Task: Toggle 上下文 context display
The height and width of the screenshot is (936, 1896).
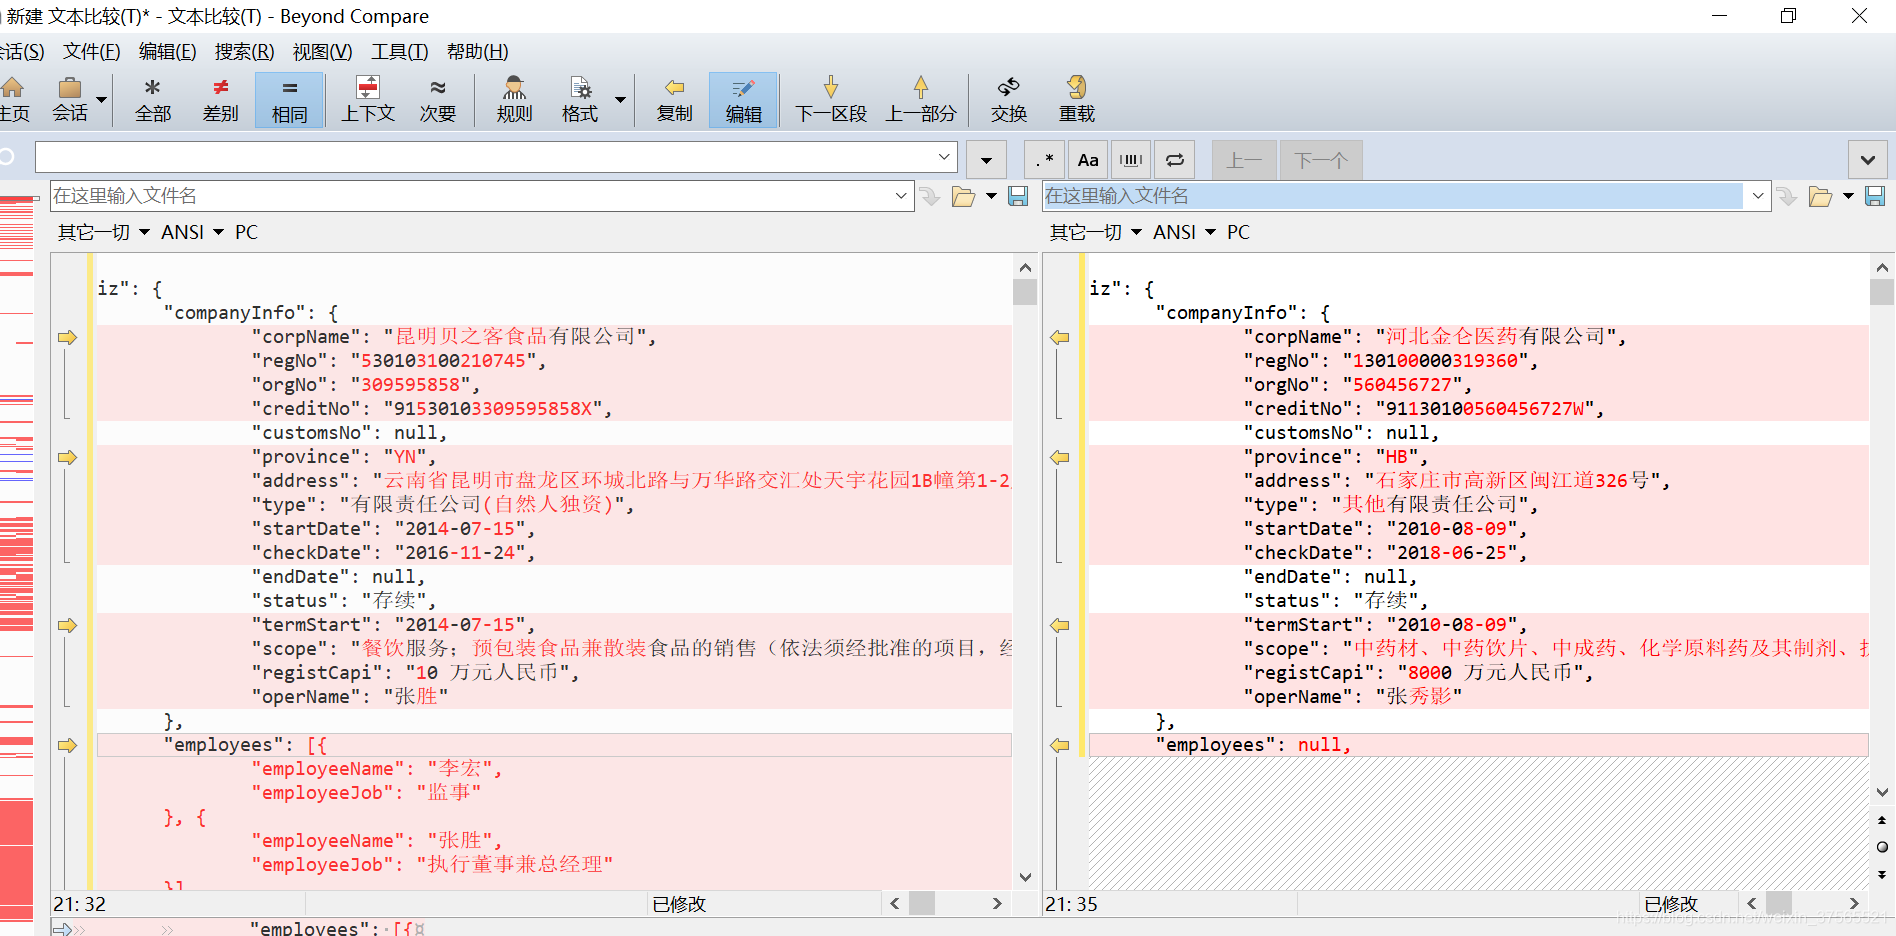Action: pyautogui.click(x=368, y=100)
